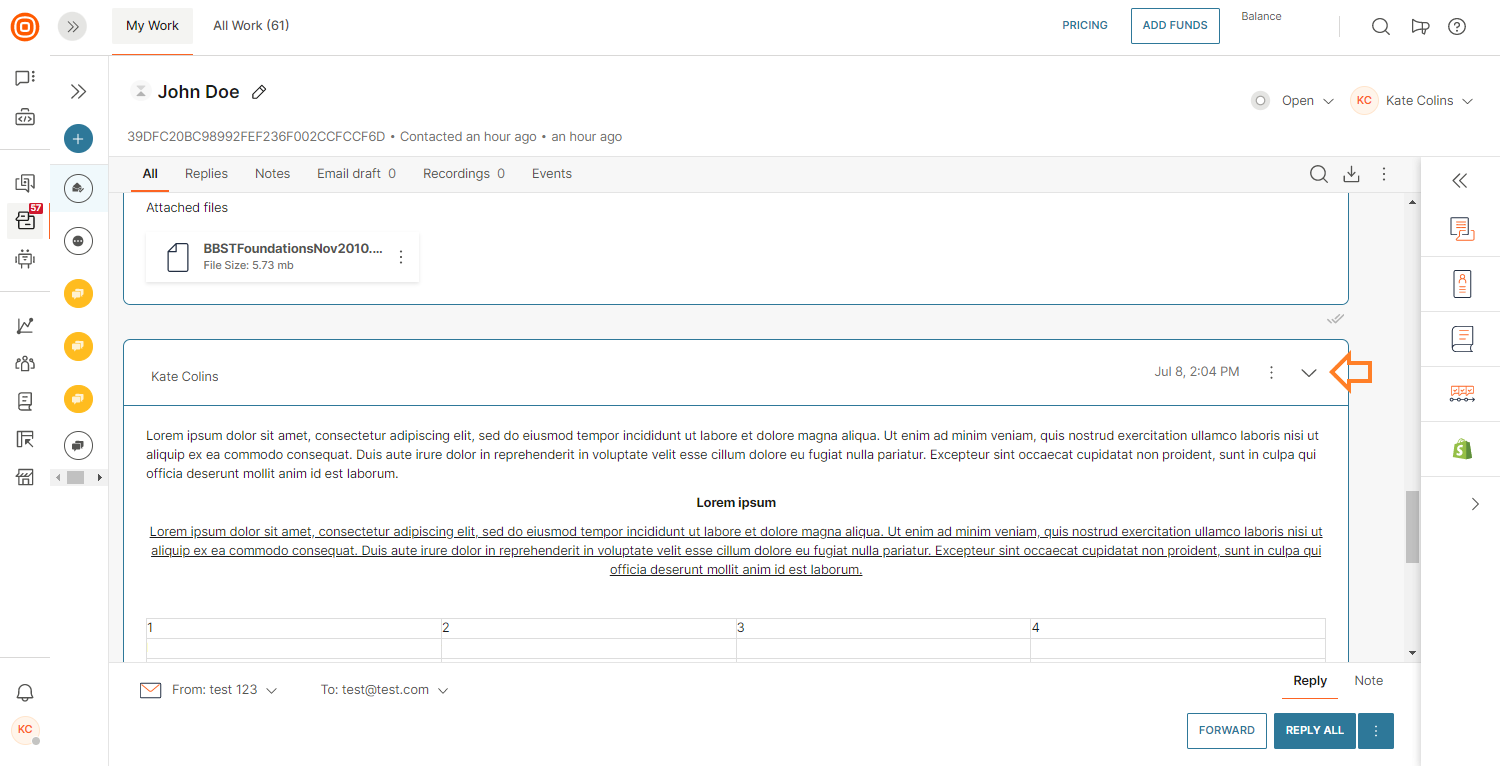This screenshot has height=766, width=1500.
Task: Switch to the Note mode toggle
Action: point(1368,681)
